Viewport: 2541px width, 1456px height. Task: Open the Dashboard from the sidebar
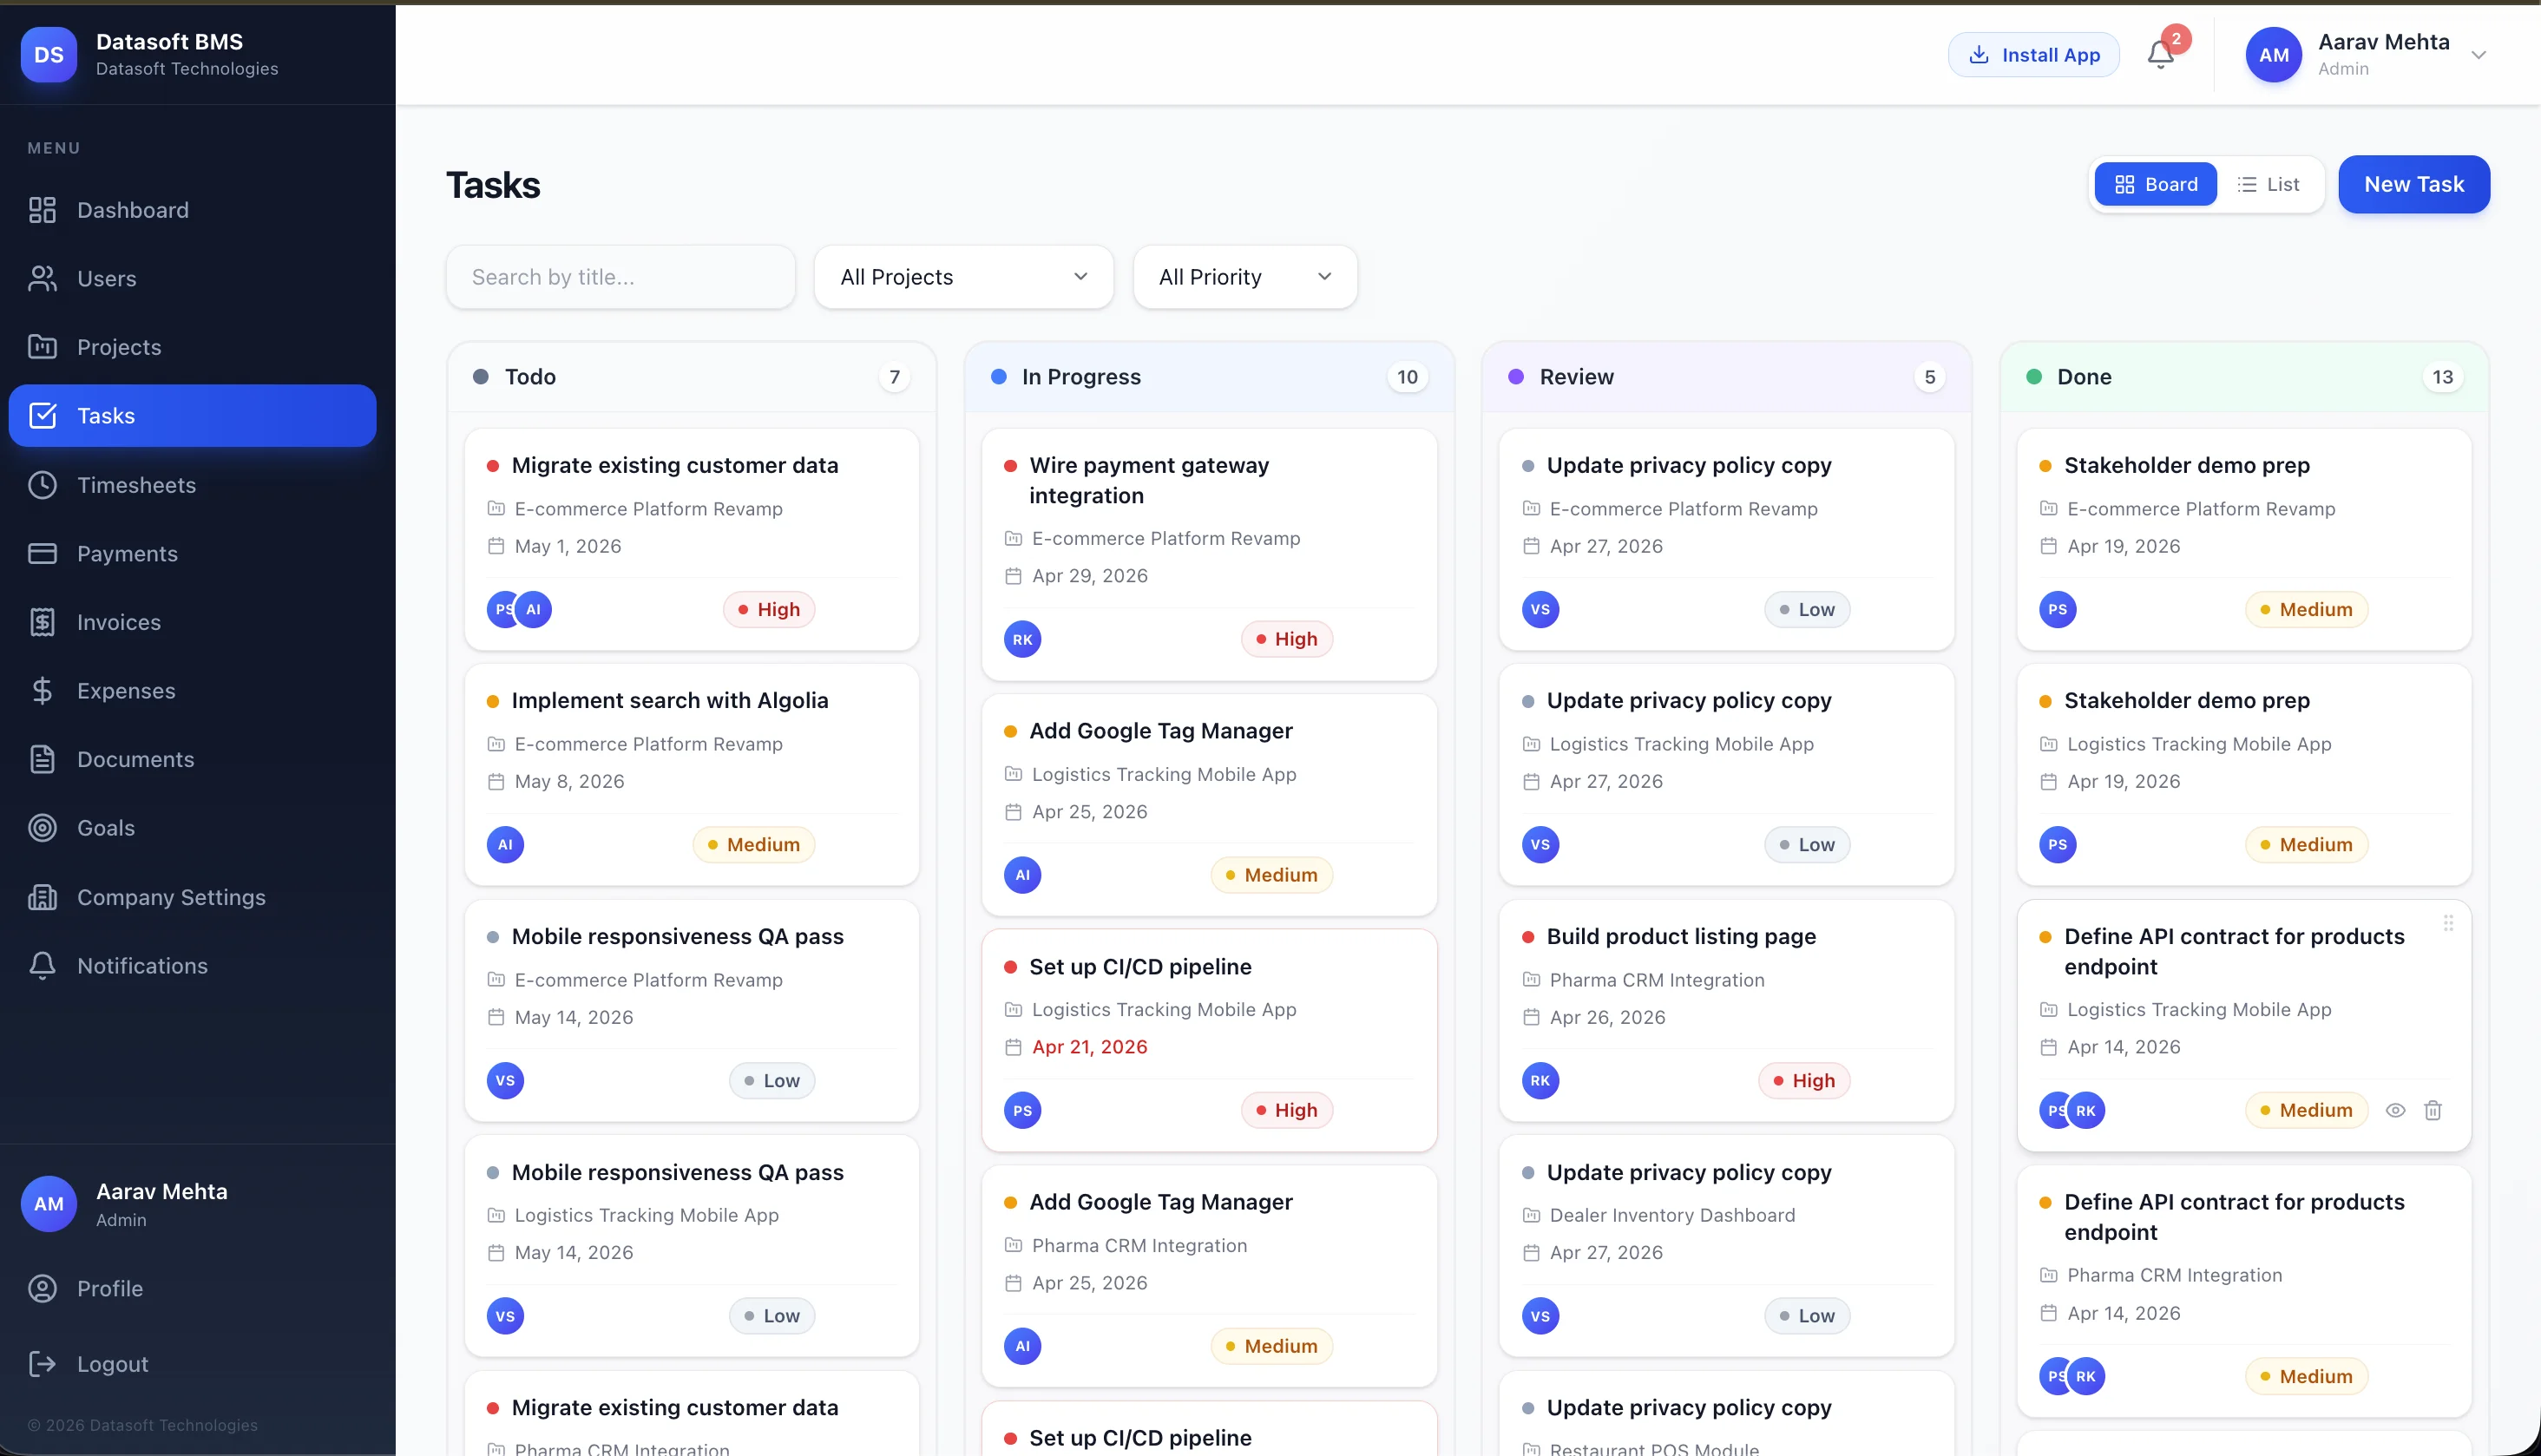pyautogui.click(x=133, y=210)
